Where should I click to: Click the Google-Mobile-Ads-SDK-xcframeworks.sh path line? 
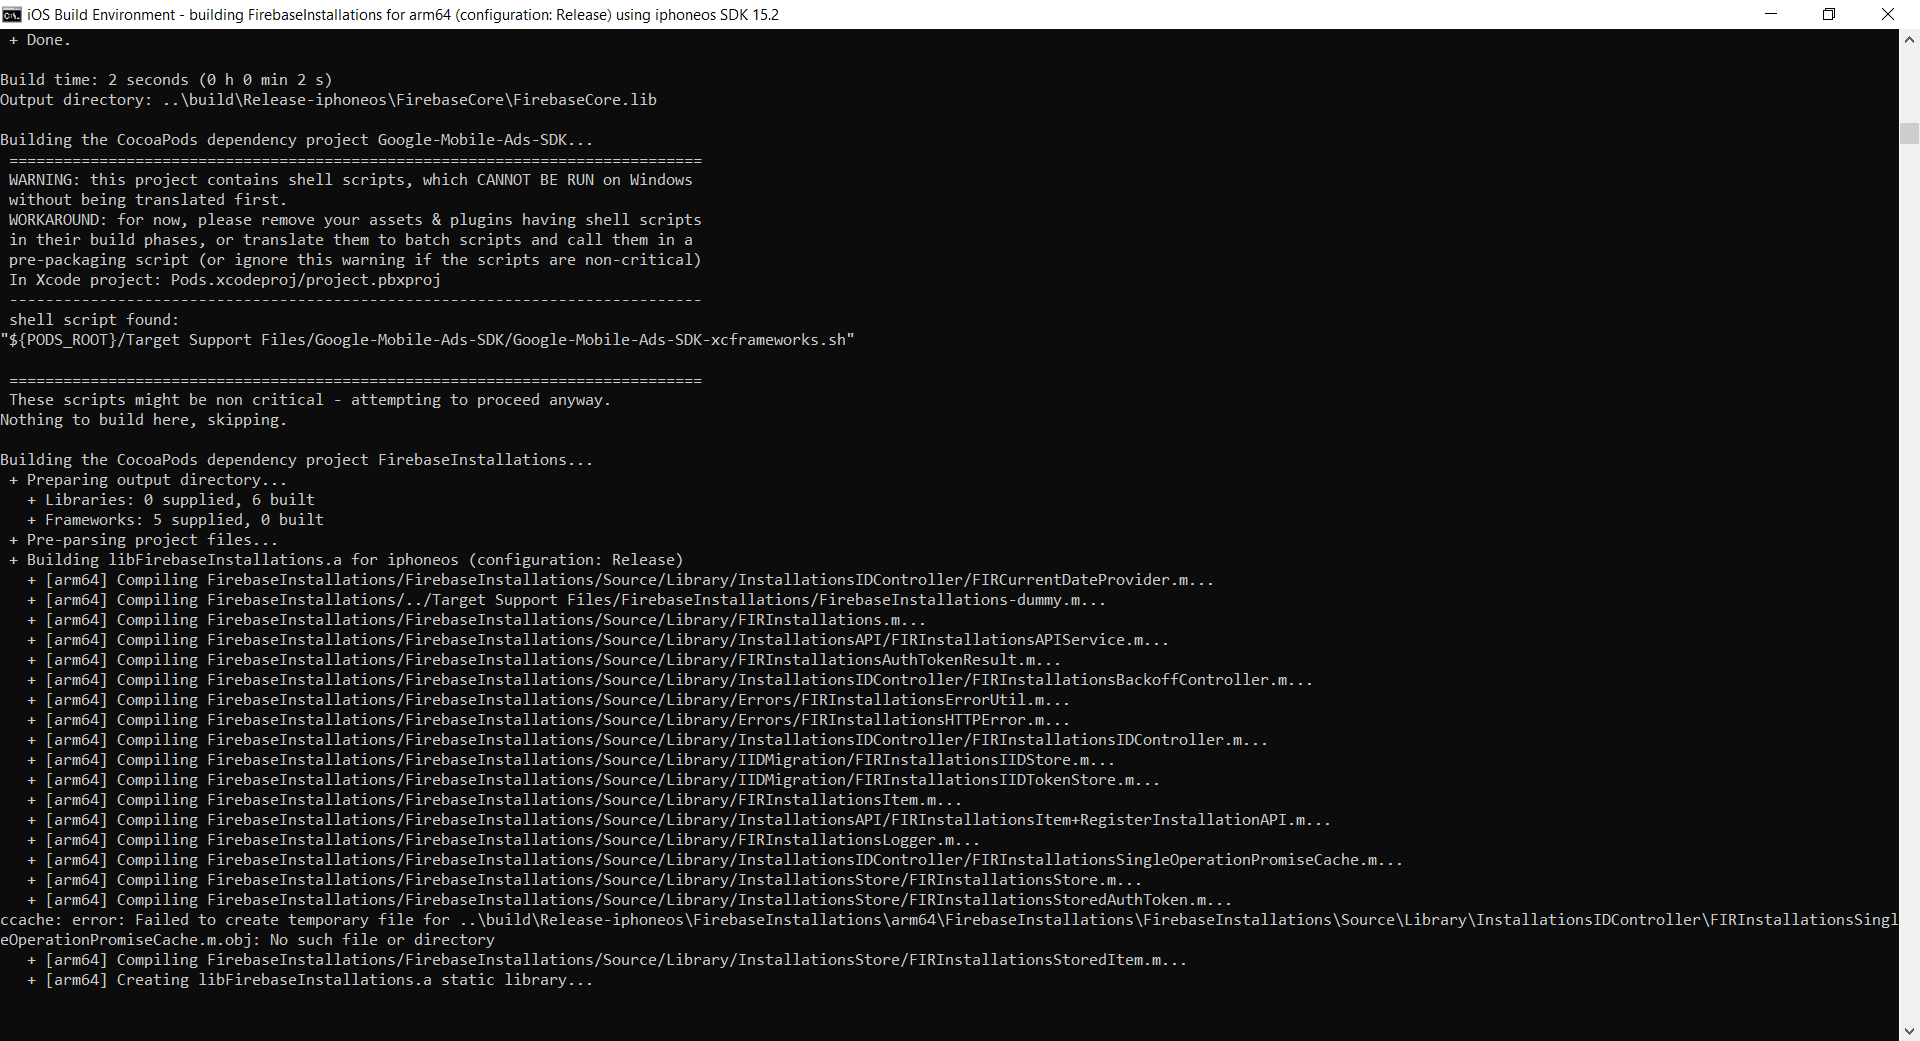[427, 340]
